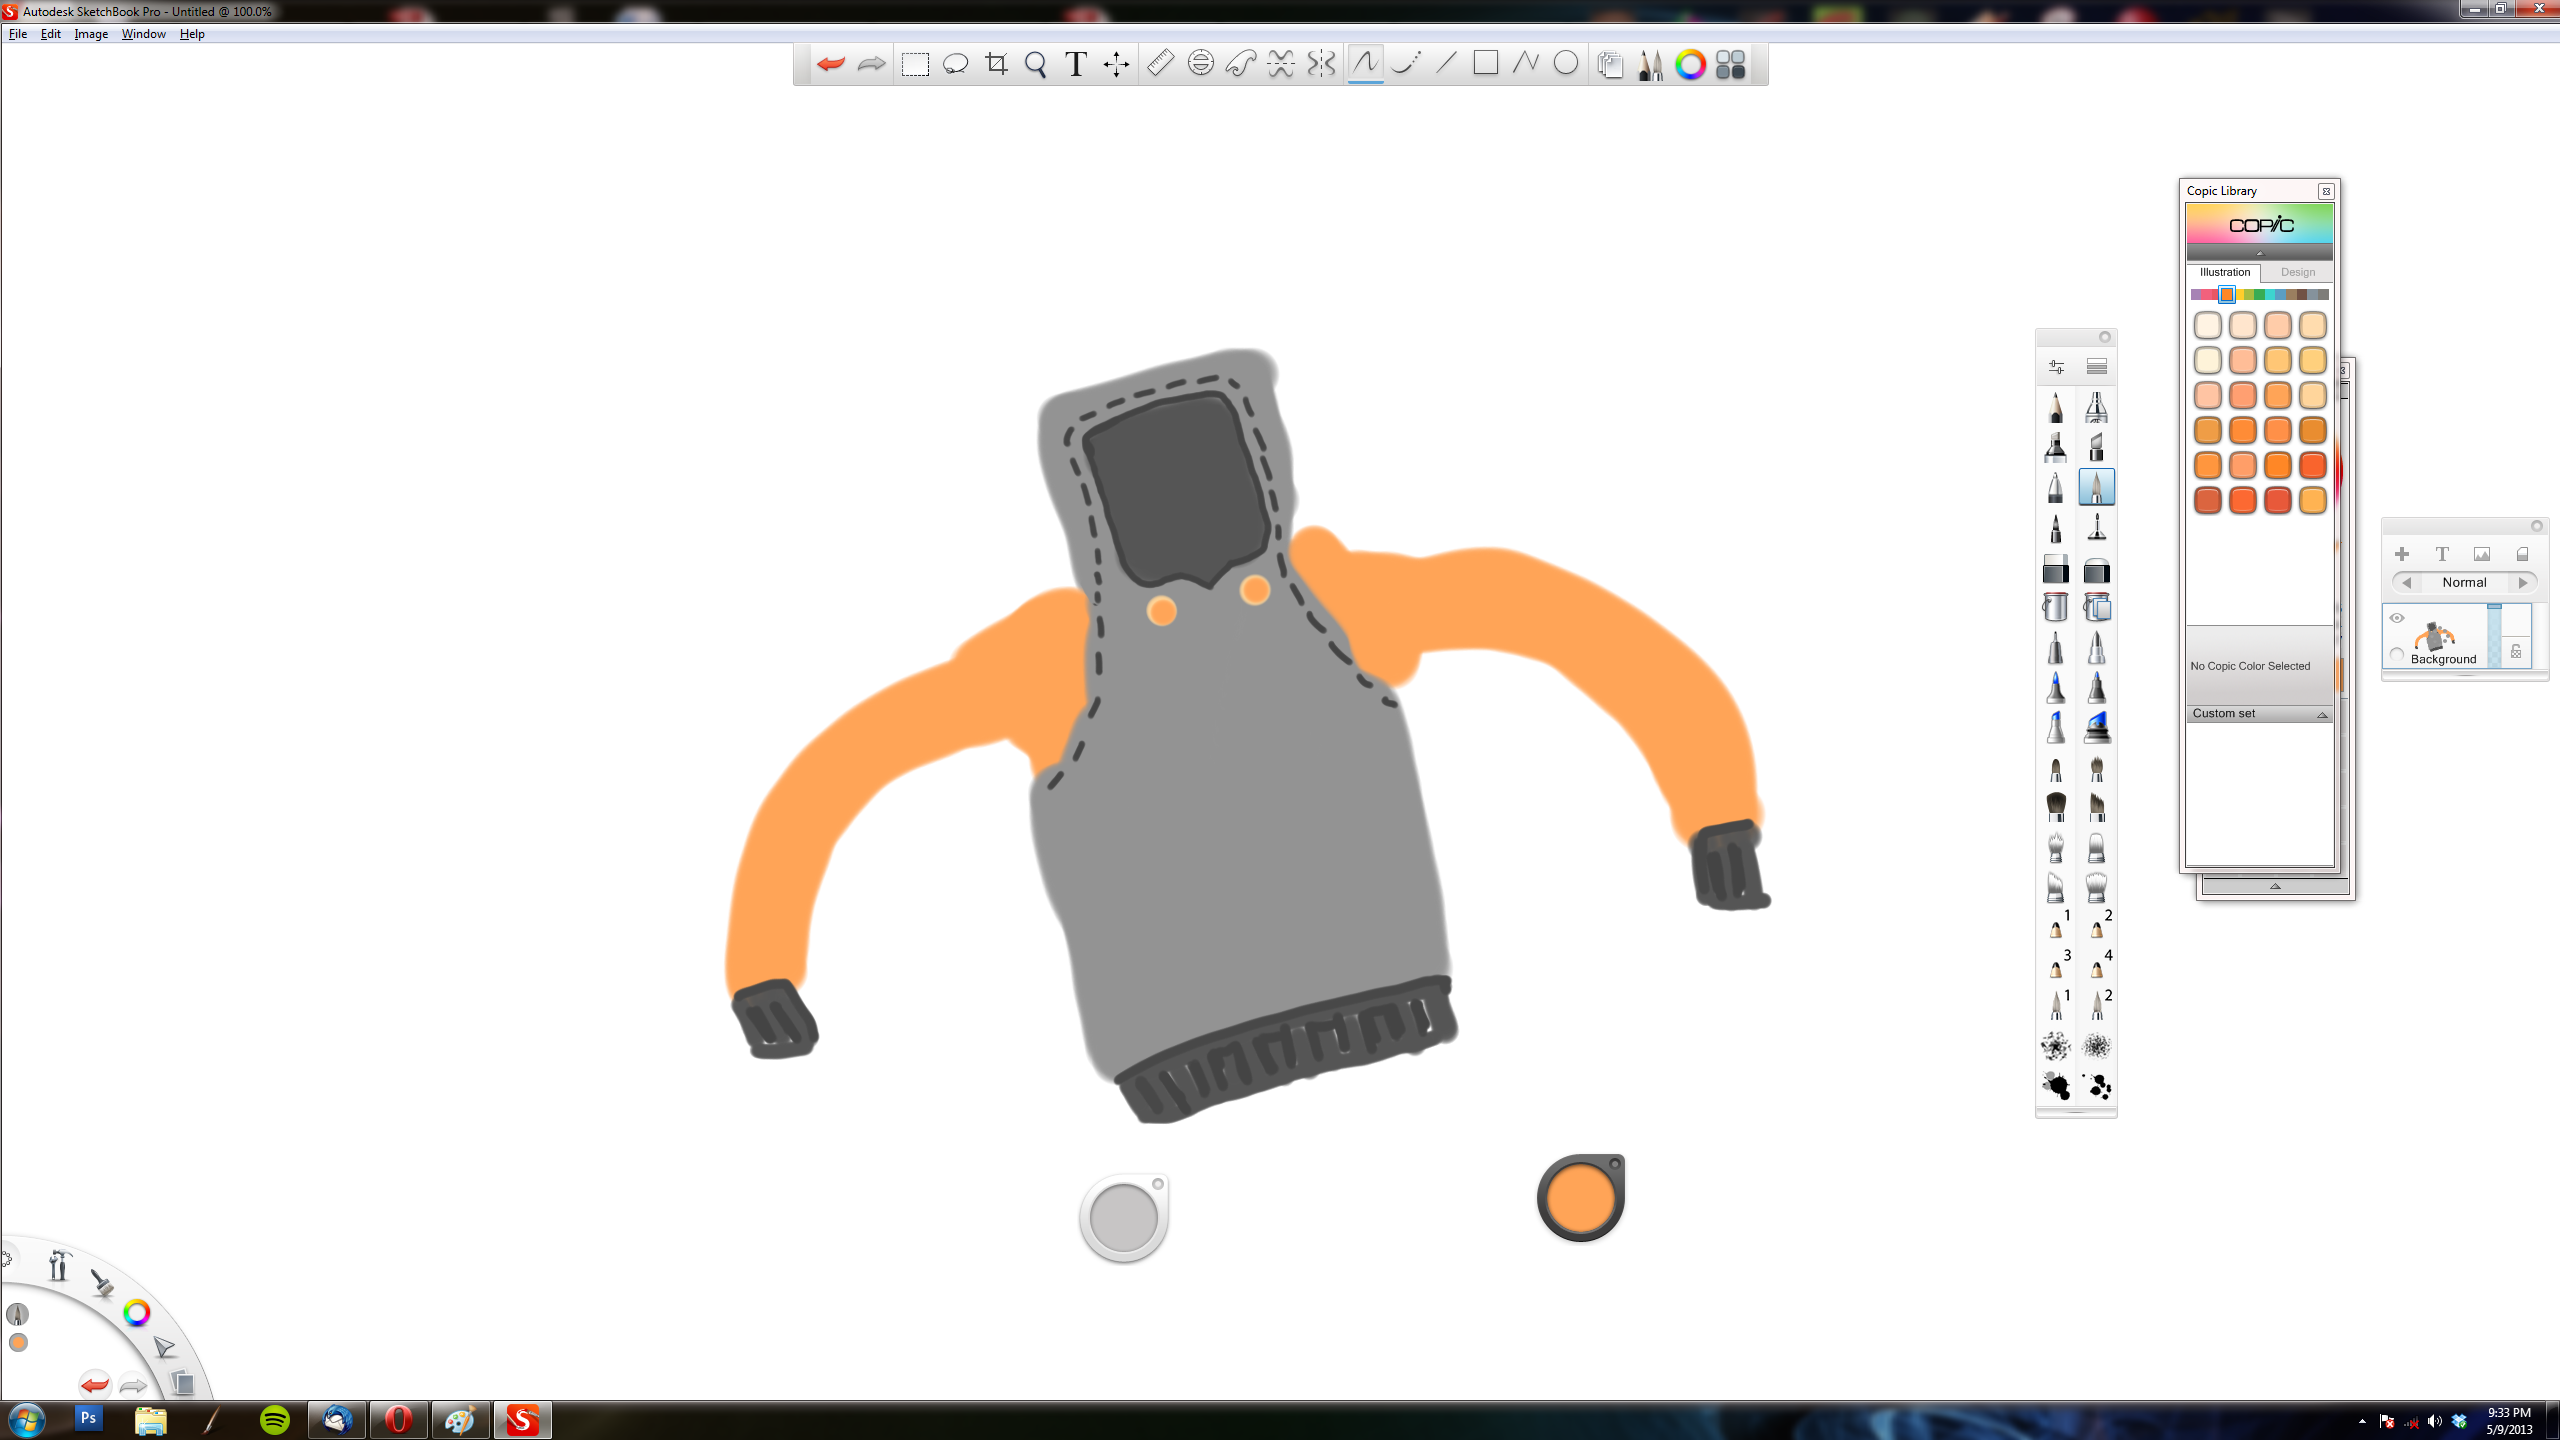Hide the Background layer with eye icon
This screenshot has width=2560, height=1440.
[x=2397, y=618]
